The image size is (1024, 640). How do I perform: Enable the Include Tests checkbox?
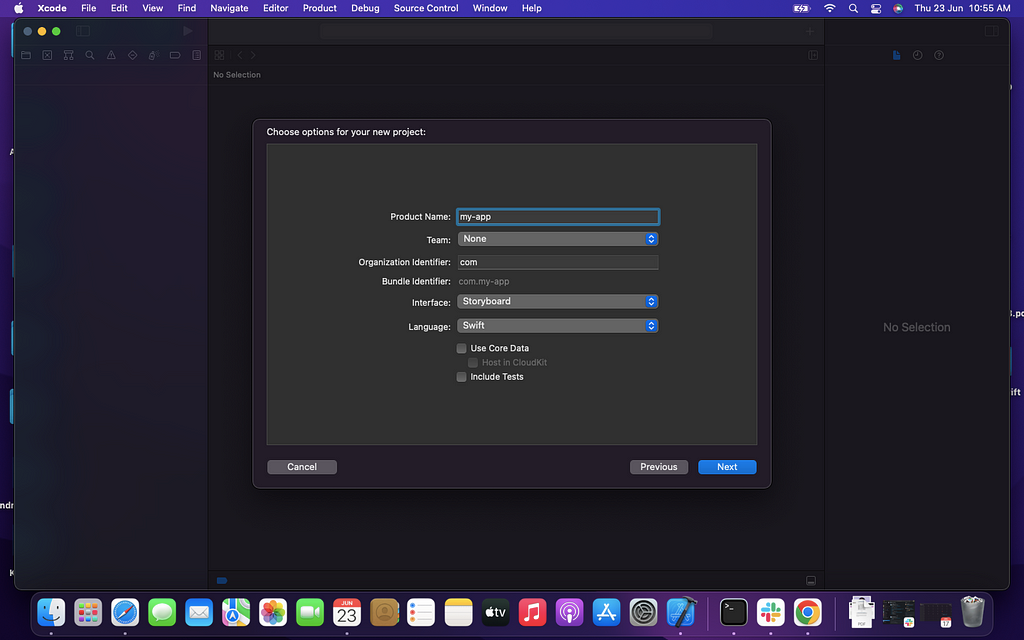pos(462,377)
